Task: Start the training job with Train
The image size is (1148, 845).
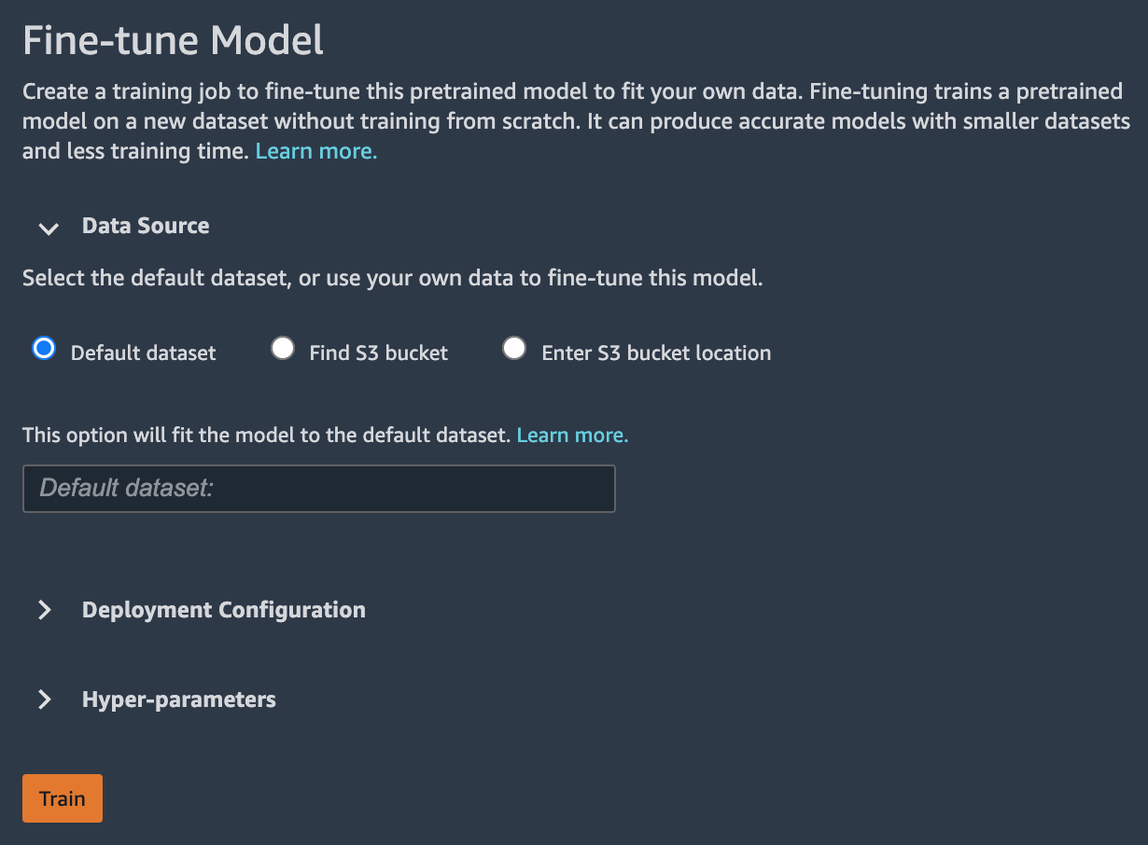Action: pos(62,798)
